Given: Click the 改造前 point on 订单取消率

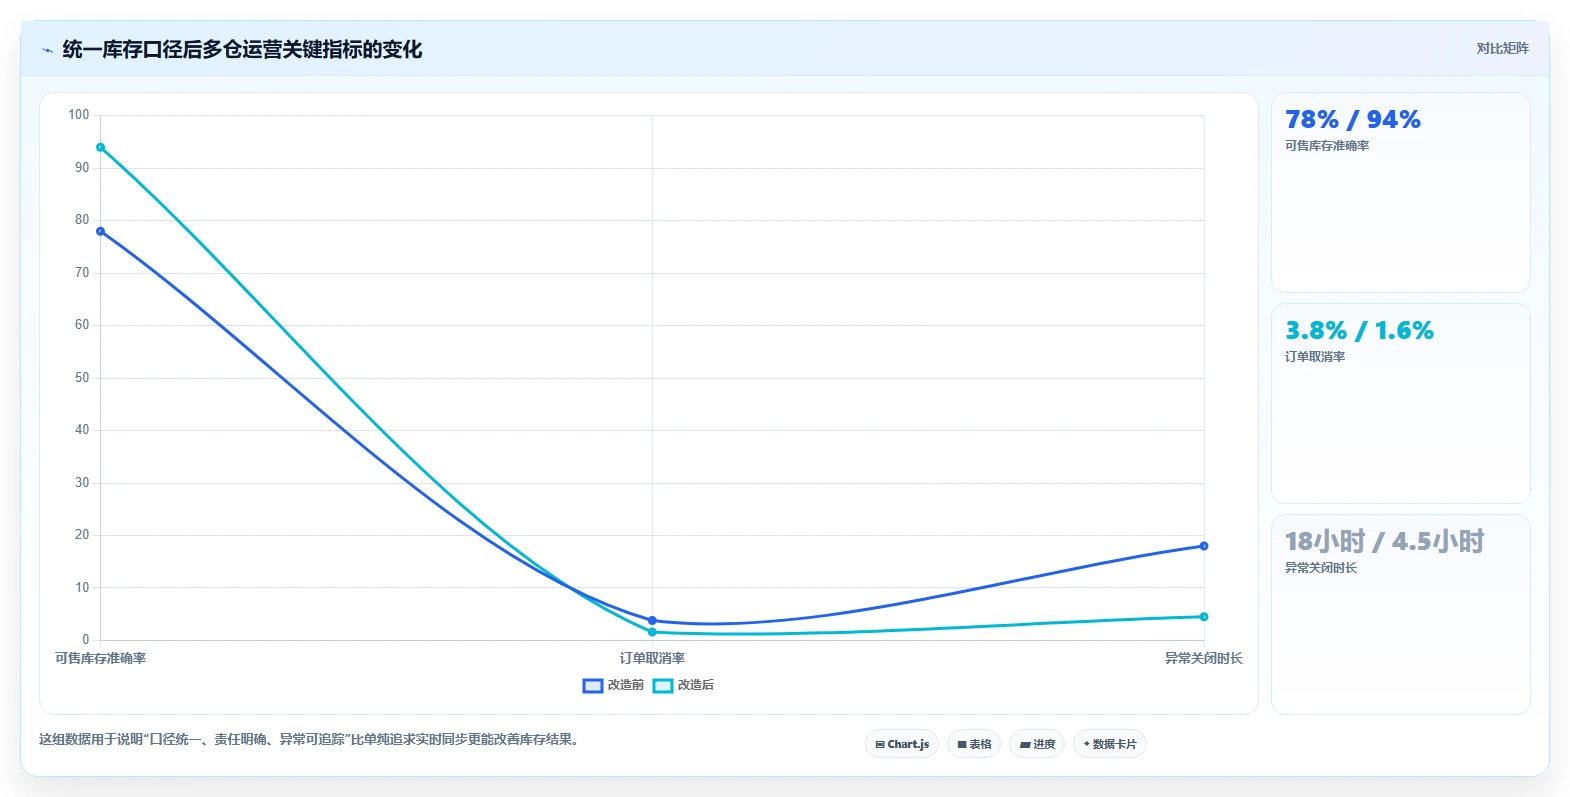Looking at the screenshot, I should (x=652, y=621).
